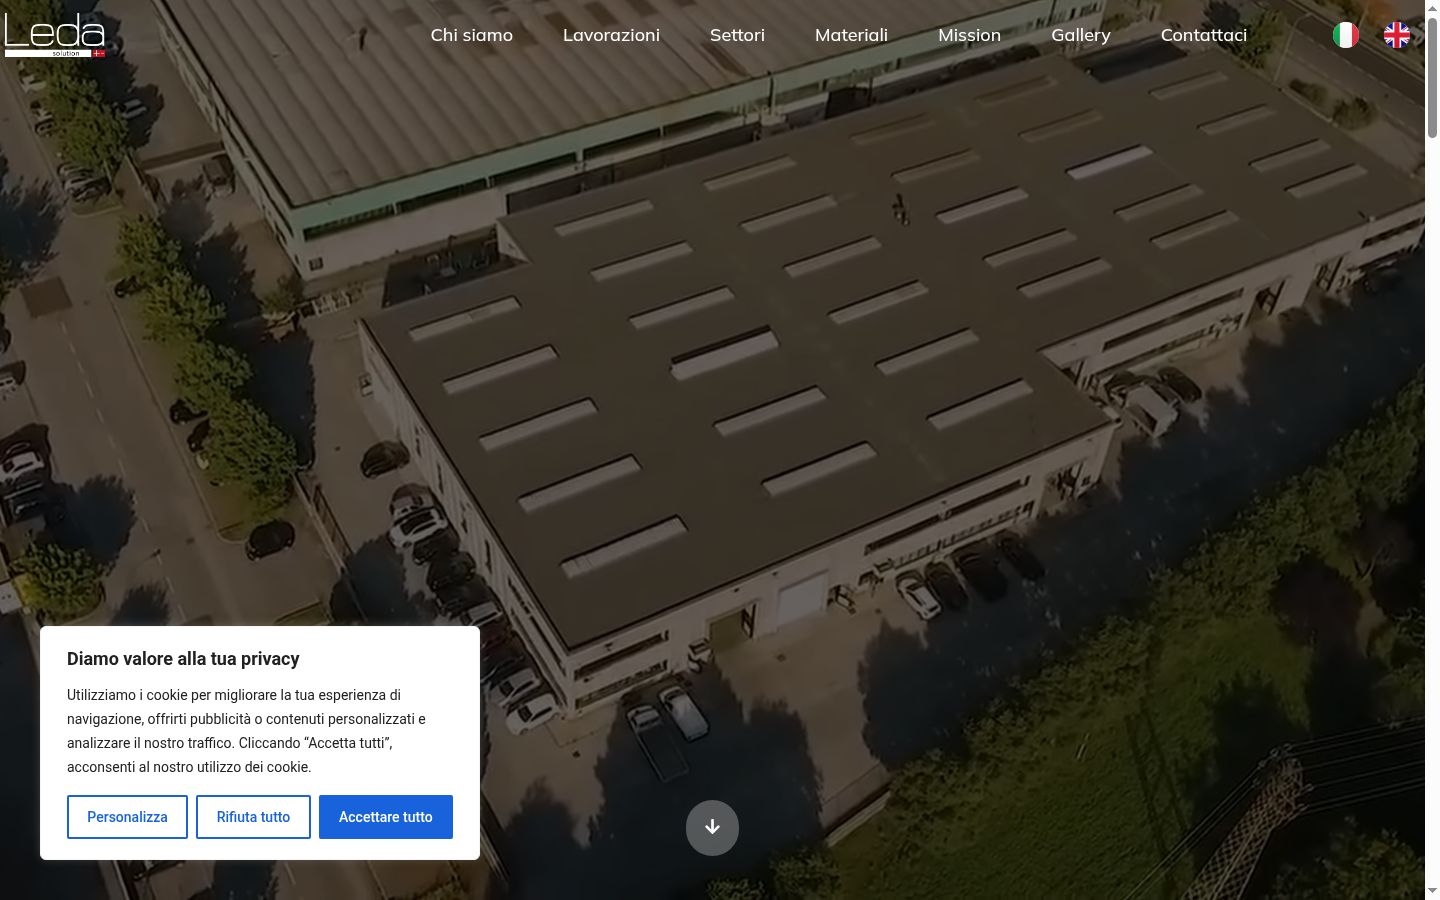Image resolution: width=1440 pixels, height=900 pixels.
Task: Go to the Settori section
Action: [x=737, y=35]
